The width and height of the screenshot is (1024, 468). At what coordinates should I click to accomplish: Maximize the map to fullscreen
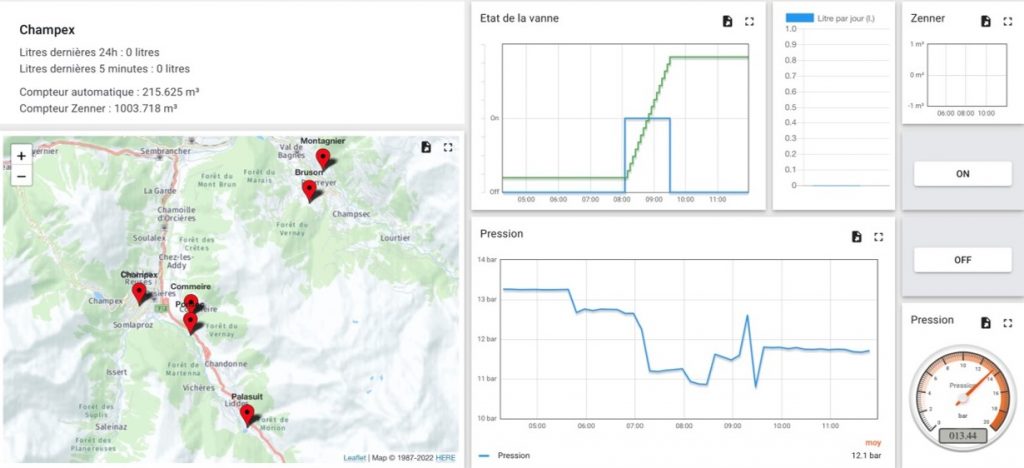point(448,147)
